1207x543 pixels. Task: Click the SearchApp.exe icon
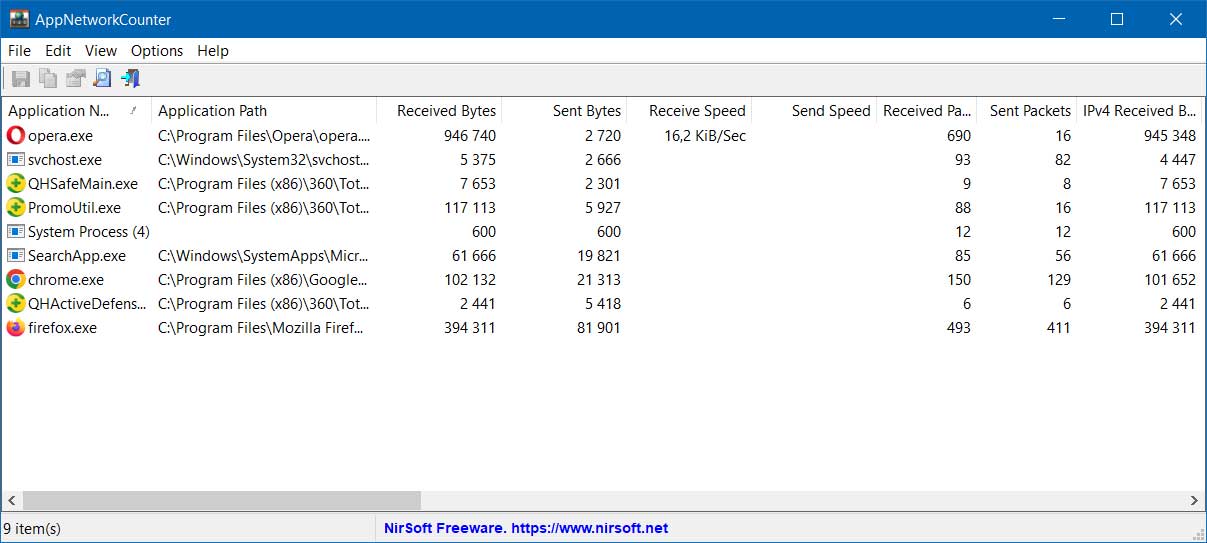[x=15, y=255]
